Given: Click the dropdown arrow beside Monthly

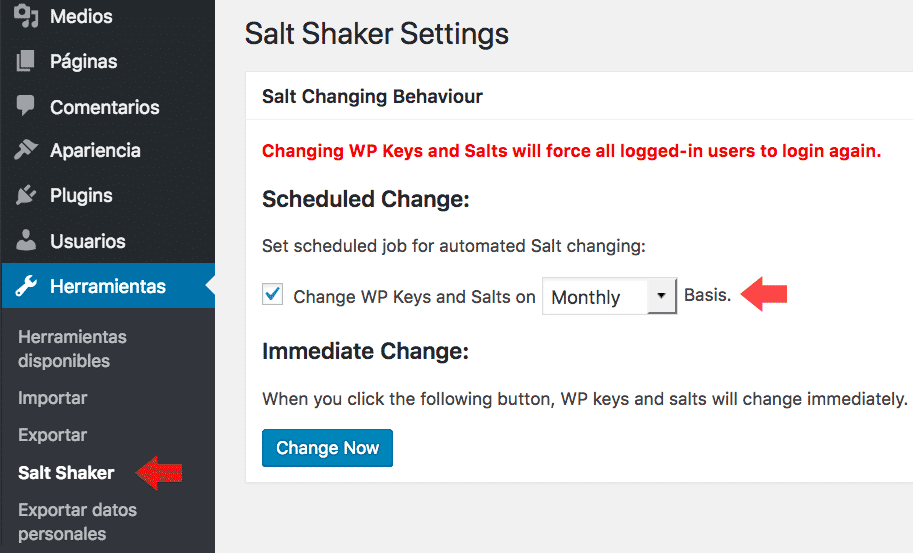Looking at the screenshot, I should click(x=661, y=297).
